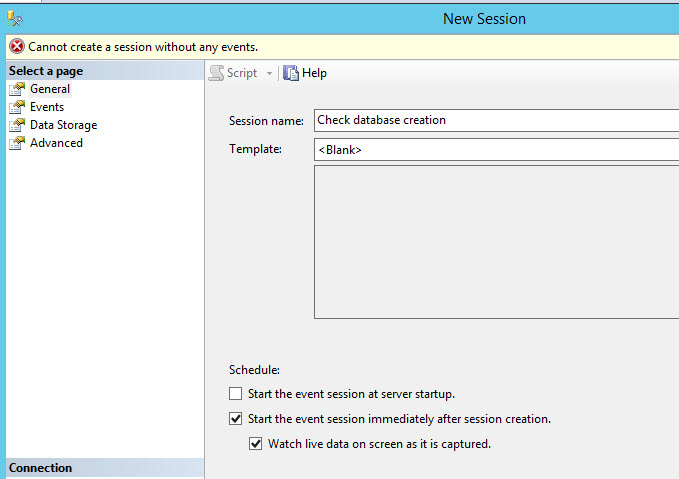Switch to the Data Storage page
Viewport: 679px width, 479px height.
63,125
